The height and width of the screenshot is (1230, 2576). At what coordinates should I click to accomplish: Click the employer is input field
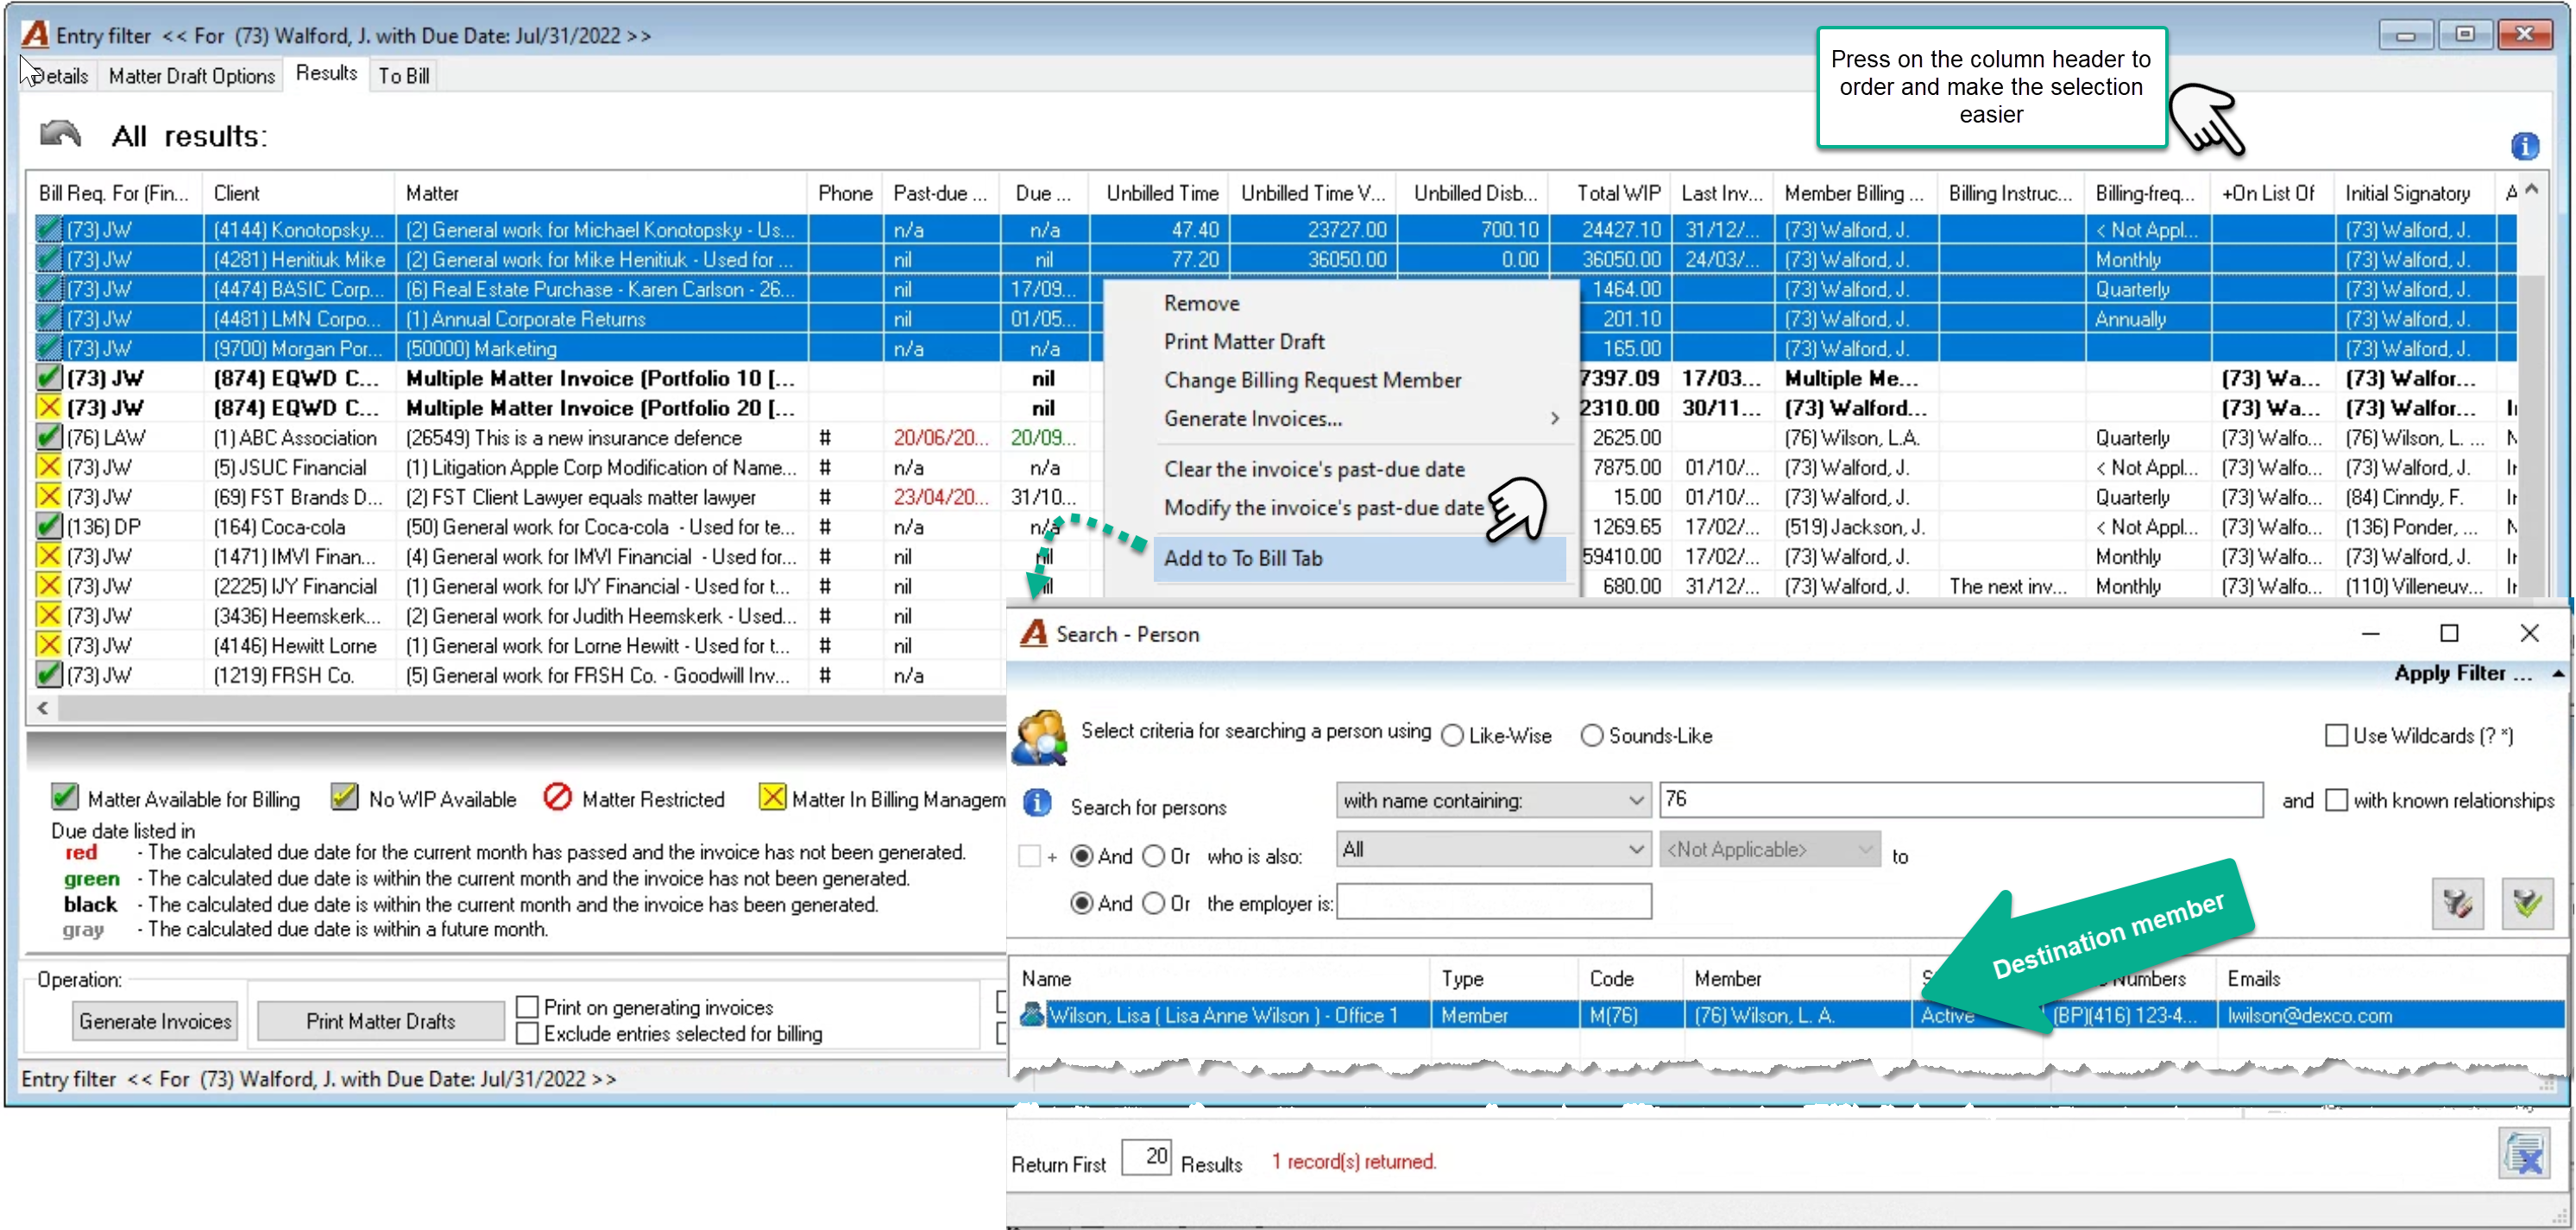(1493, 902)
